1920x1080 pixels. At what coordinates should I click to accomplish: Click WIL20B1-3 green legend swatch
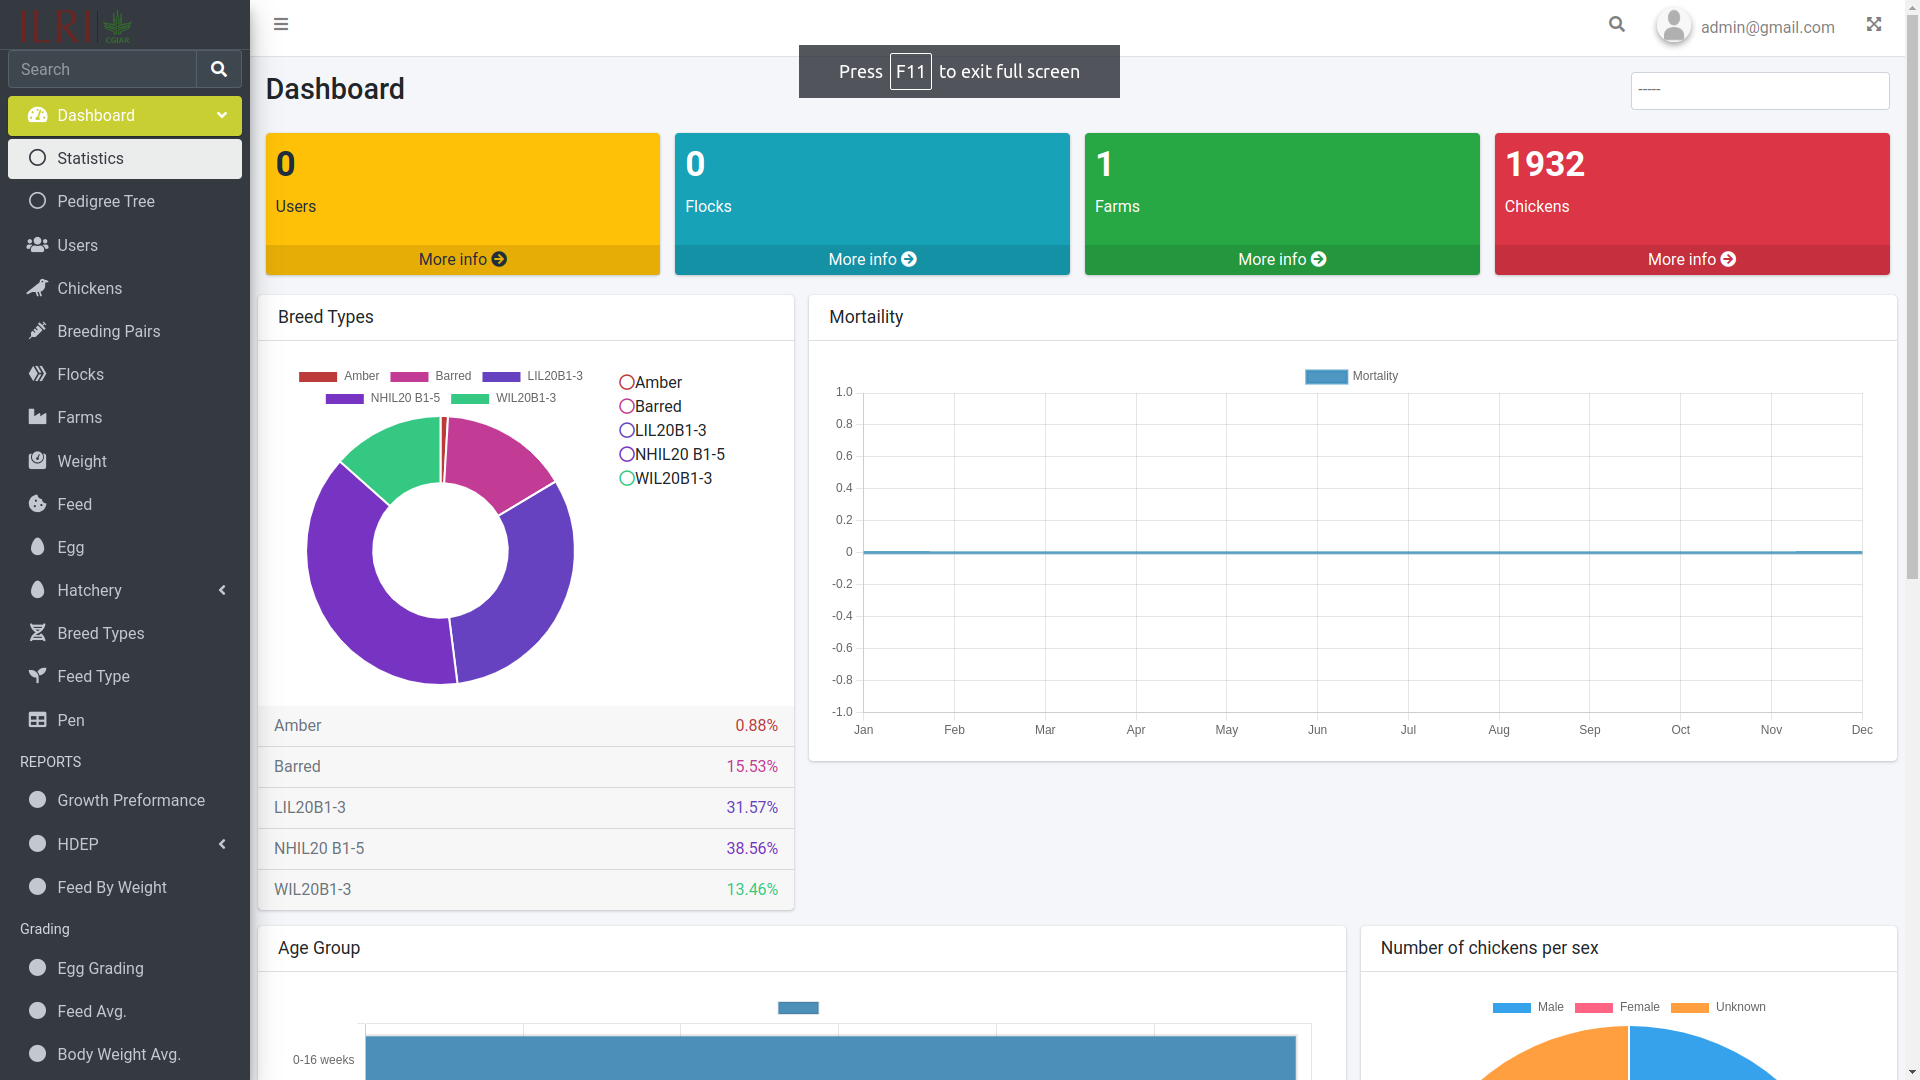[x=470, y=399]
